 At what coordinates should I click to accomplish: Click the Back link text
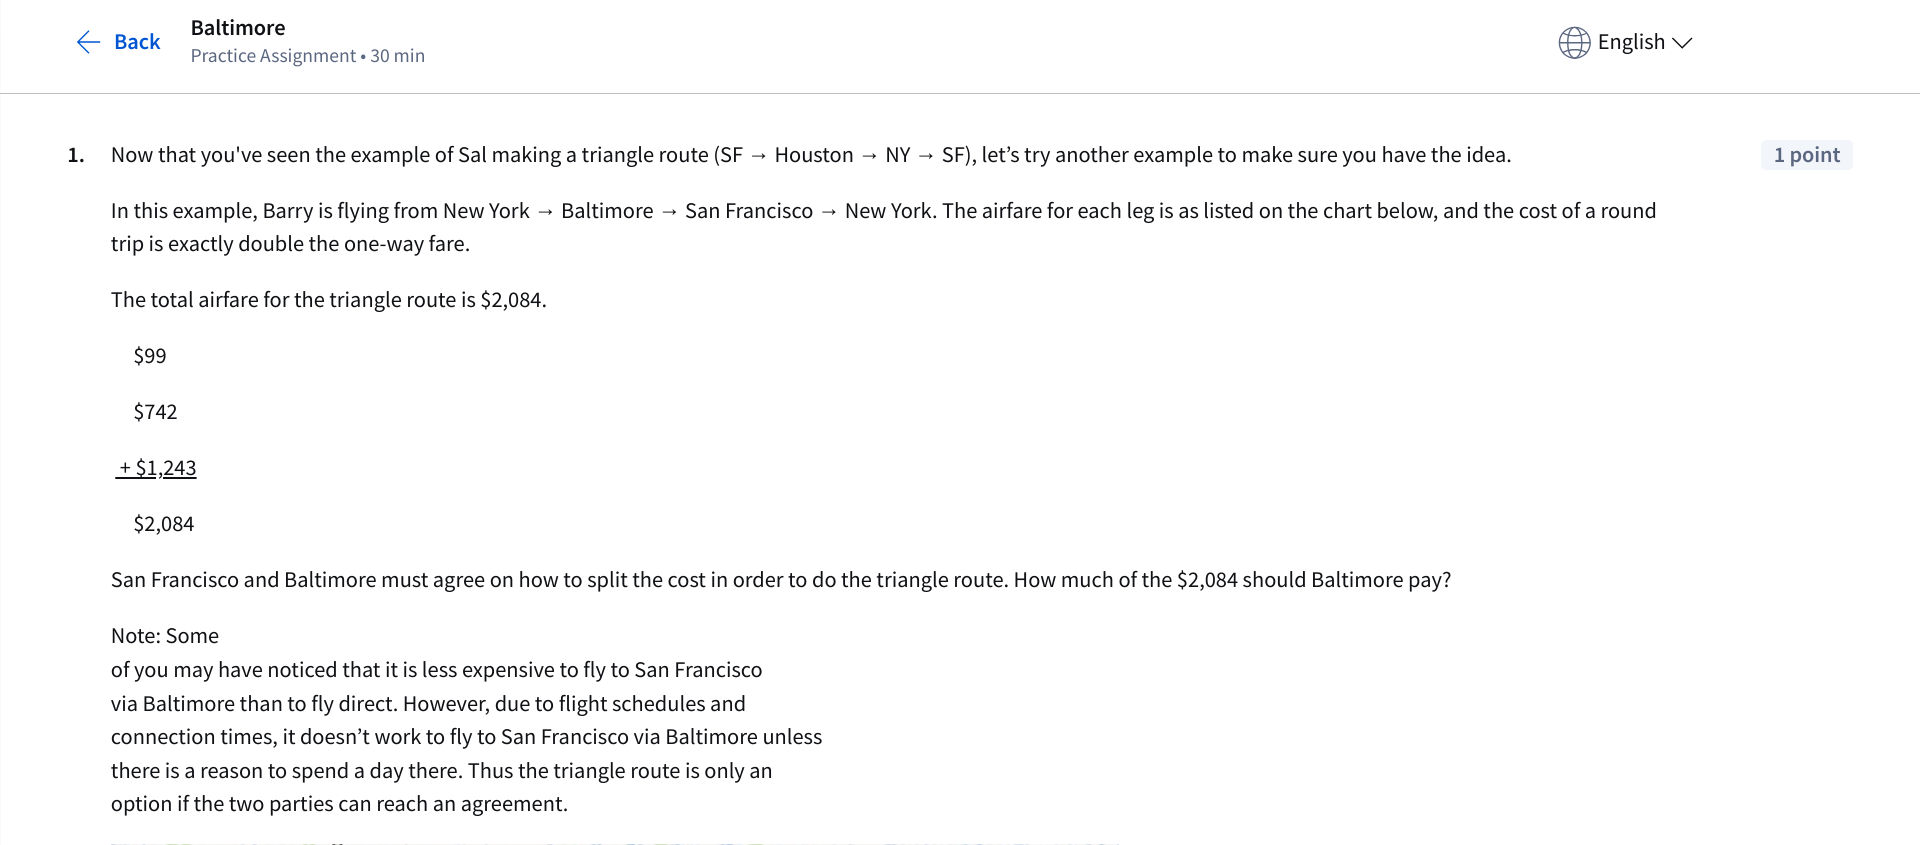137,42
